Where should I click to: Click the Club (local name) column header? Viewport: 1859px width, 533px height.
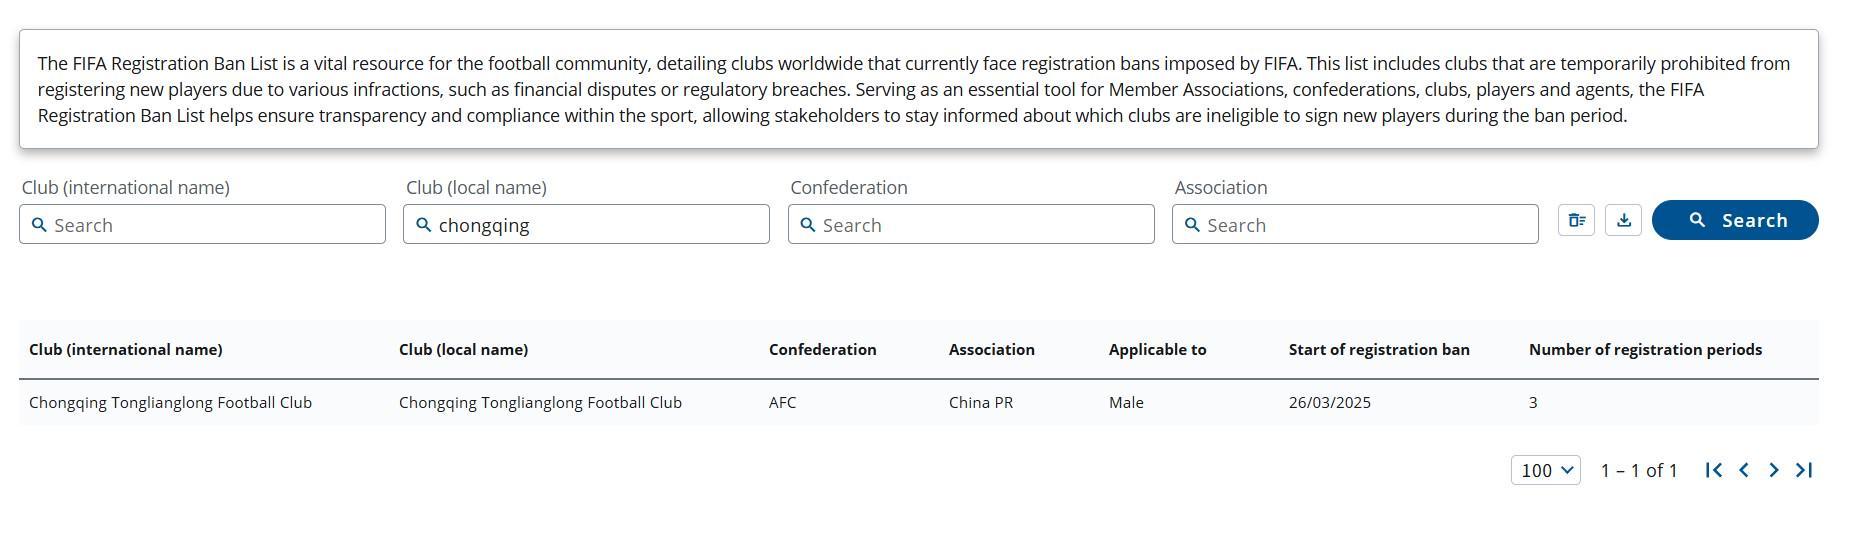463,350
